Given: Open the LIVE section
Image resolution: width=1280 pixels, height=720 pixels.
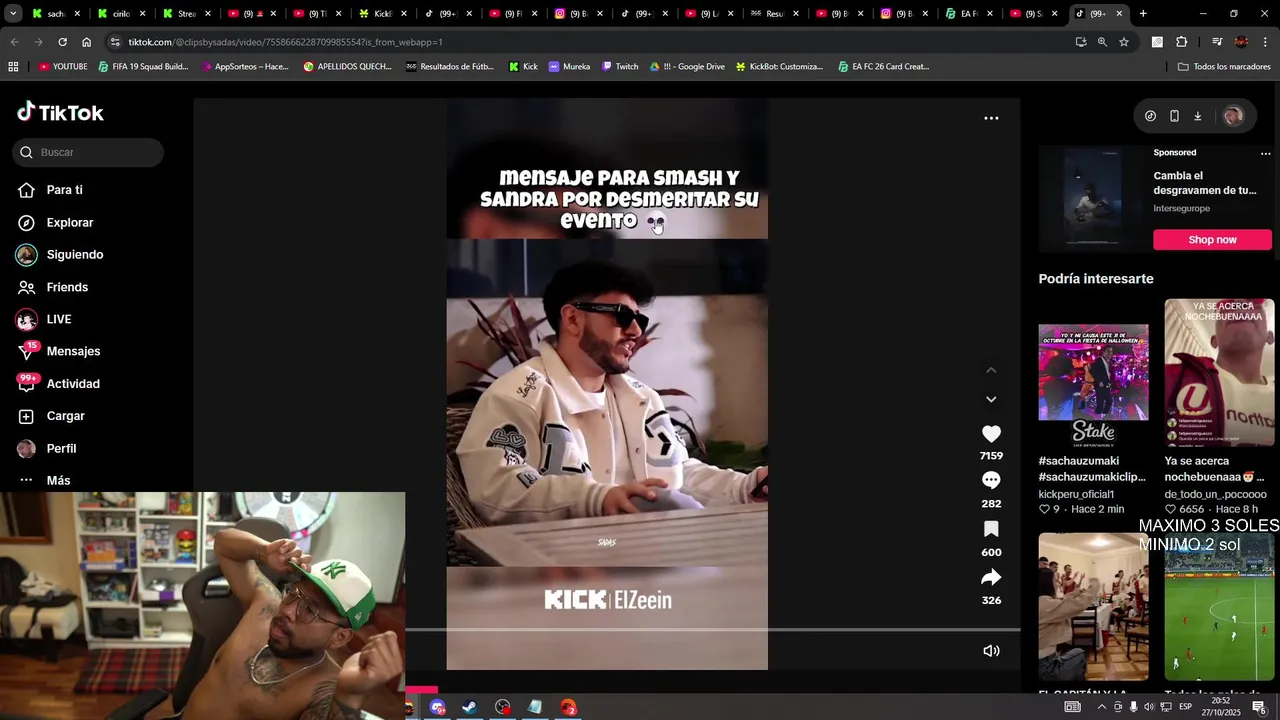Looking at the screenshot, I should click(x=58, y=319).
